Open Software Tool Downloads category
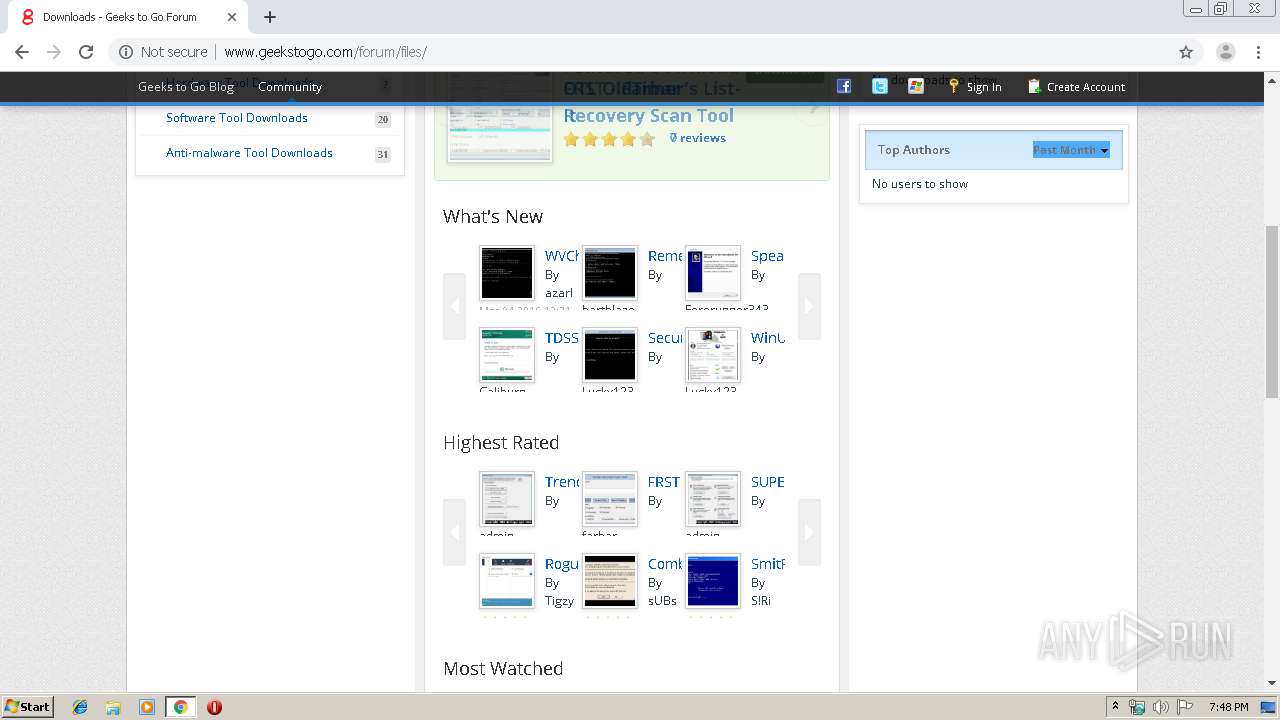Screen dimensions: 1280x720 (x=237, y=118)
